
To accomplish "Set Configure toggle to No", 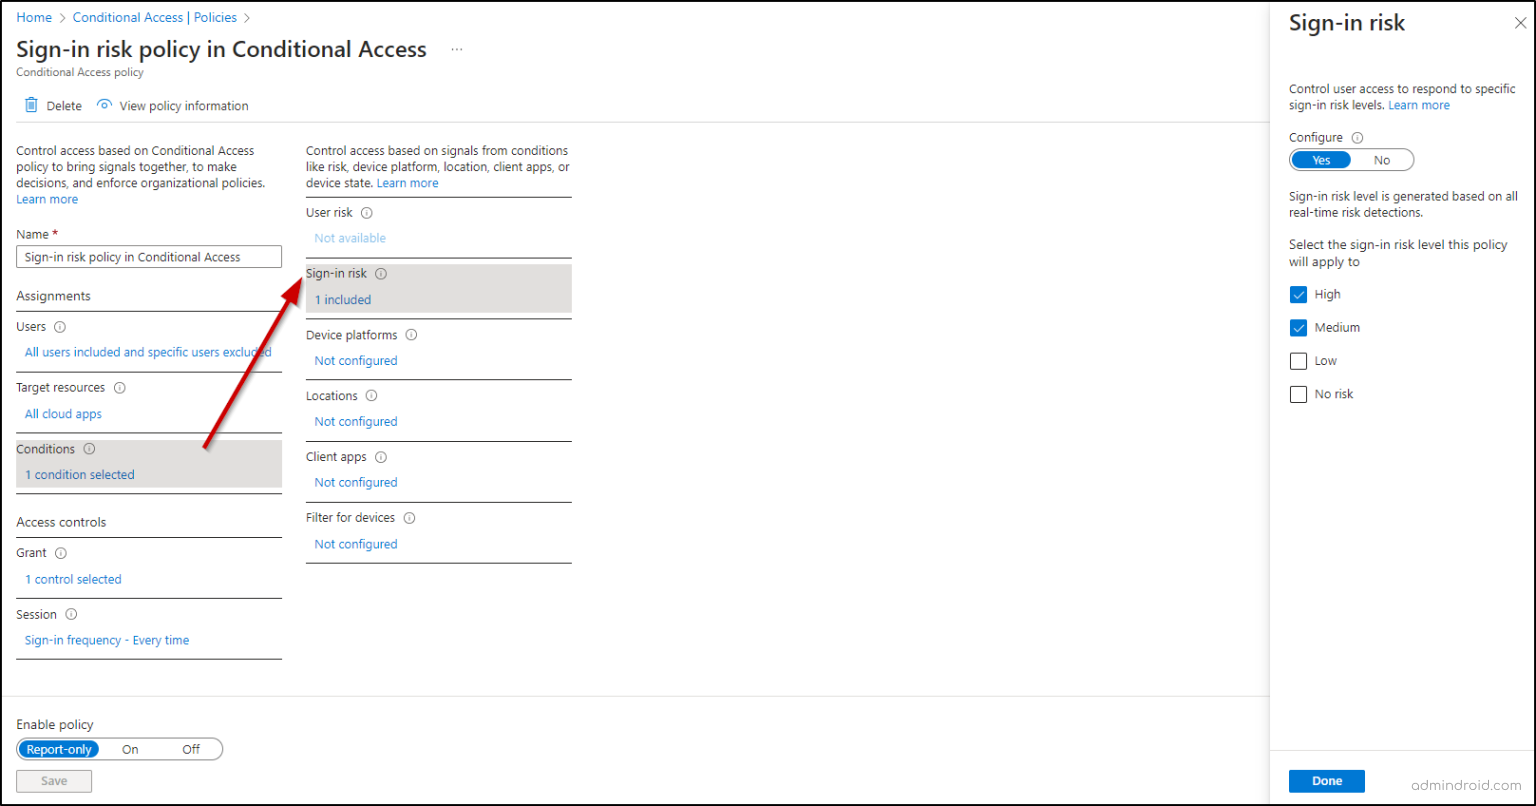I will pyautogui.click(x=1382, y=159).
